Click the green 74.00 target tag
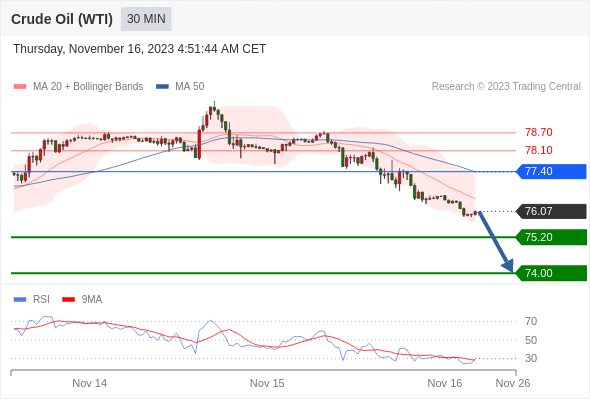Image resolution: width=590 pixels, height=400 pixels. click(551, 273)
